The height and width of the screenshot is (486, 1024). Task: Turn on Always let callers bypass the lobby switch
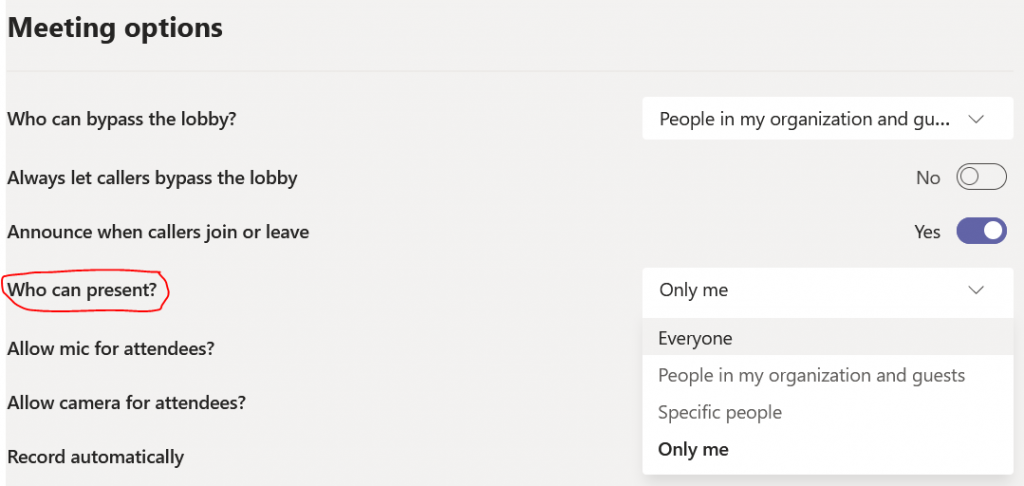980,178
